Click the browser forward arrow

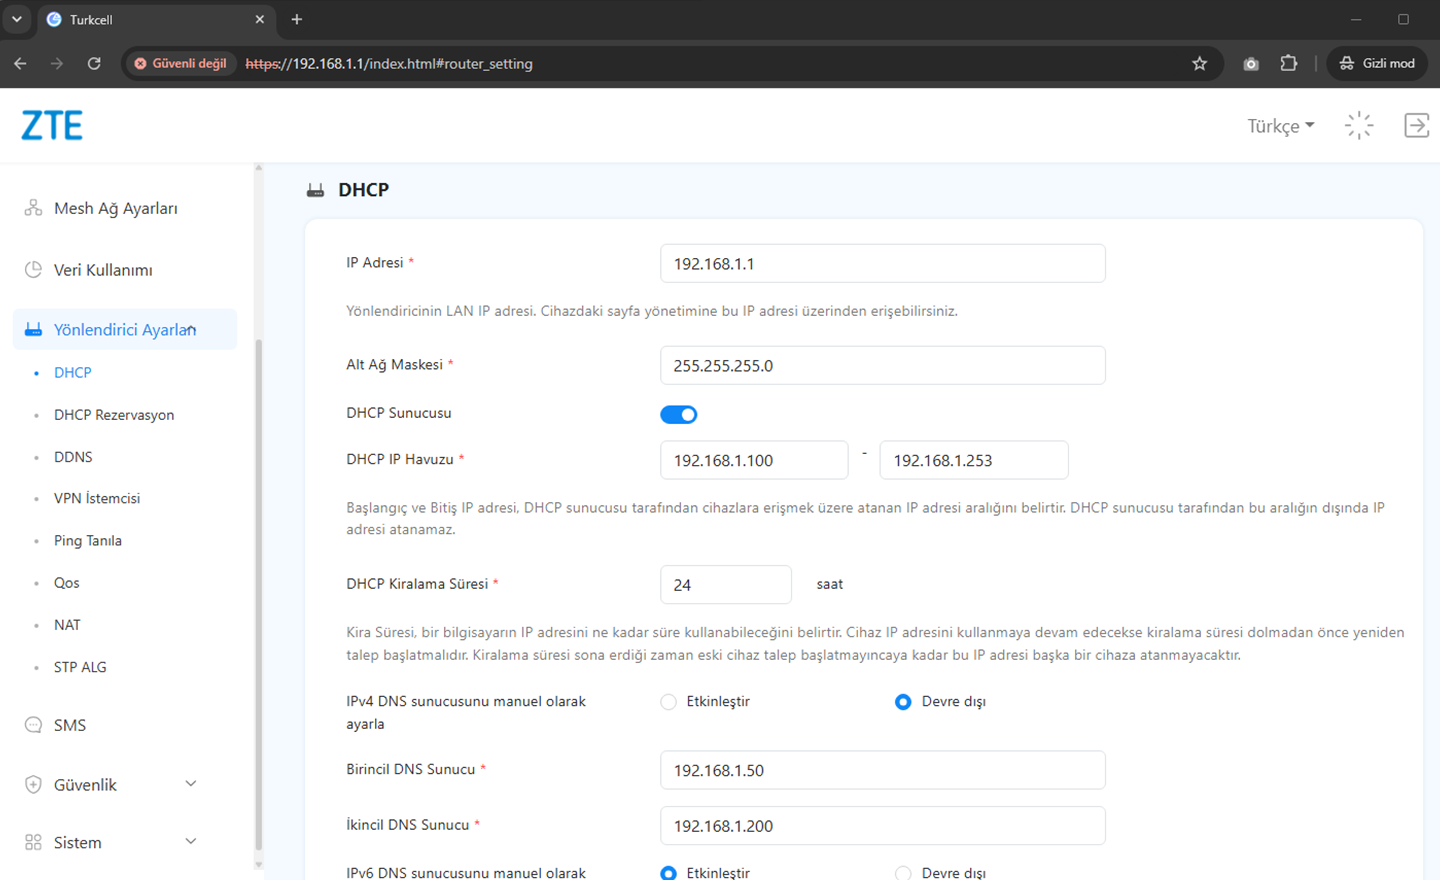click(x=57, y=63)
